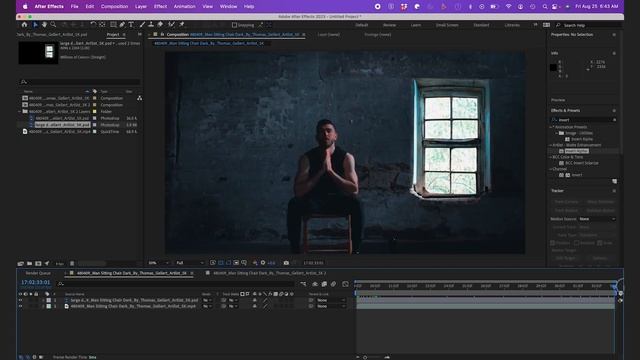Select the Eraser tool
The width and height of the screenshot is (640, 360).
pos(160,25)
